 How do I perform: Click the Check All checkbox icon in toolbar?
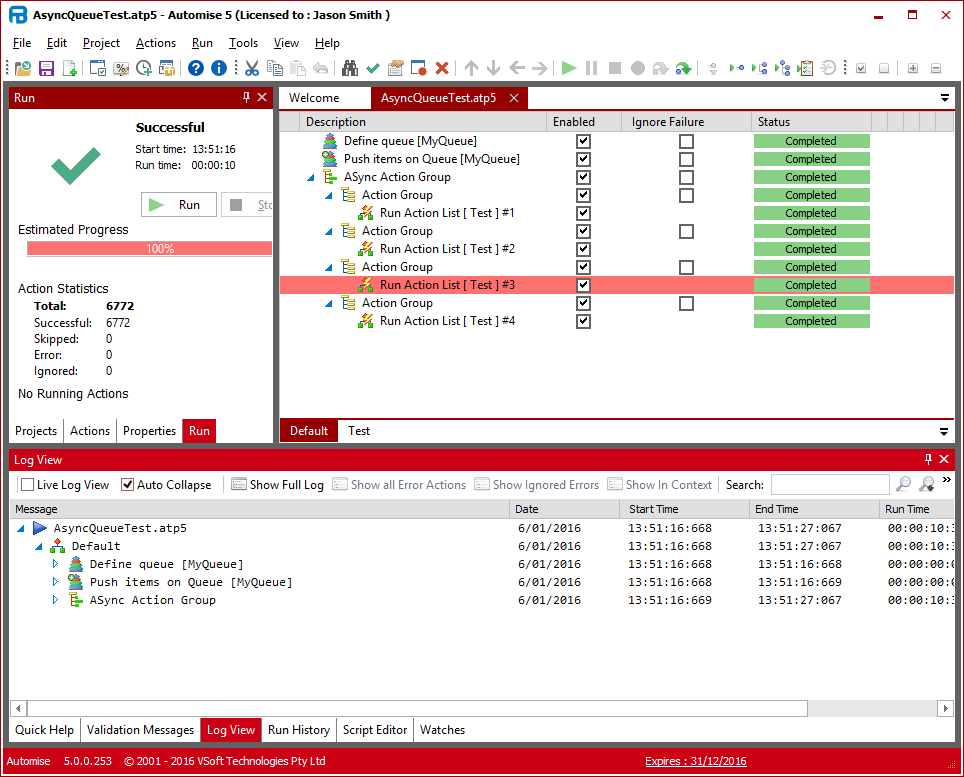tap(861, 68)
